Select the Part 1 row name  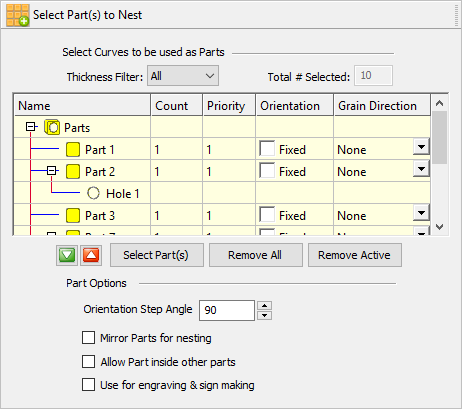point(100,150)
